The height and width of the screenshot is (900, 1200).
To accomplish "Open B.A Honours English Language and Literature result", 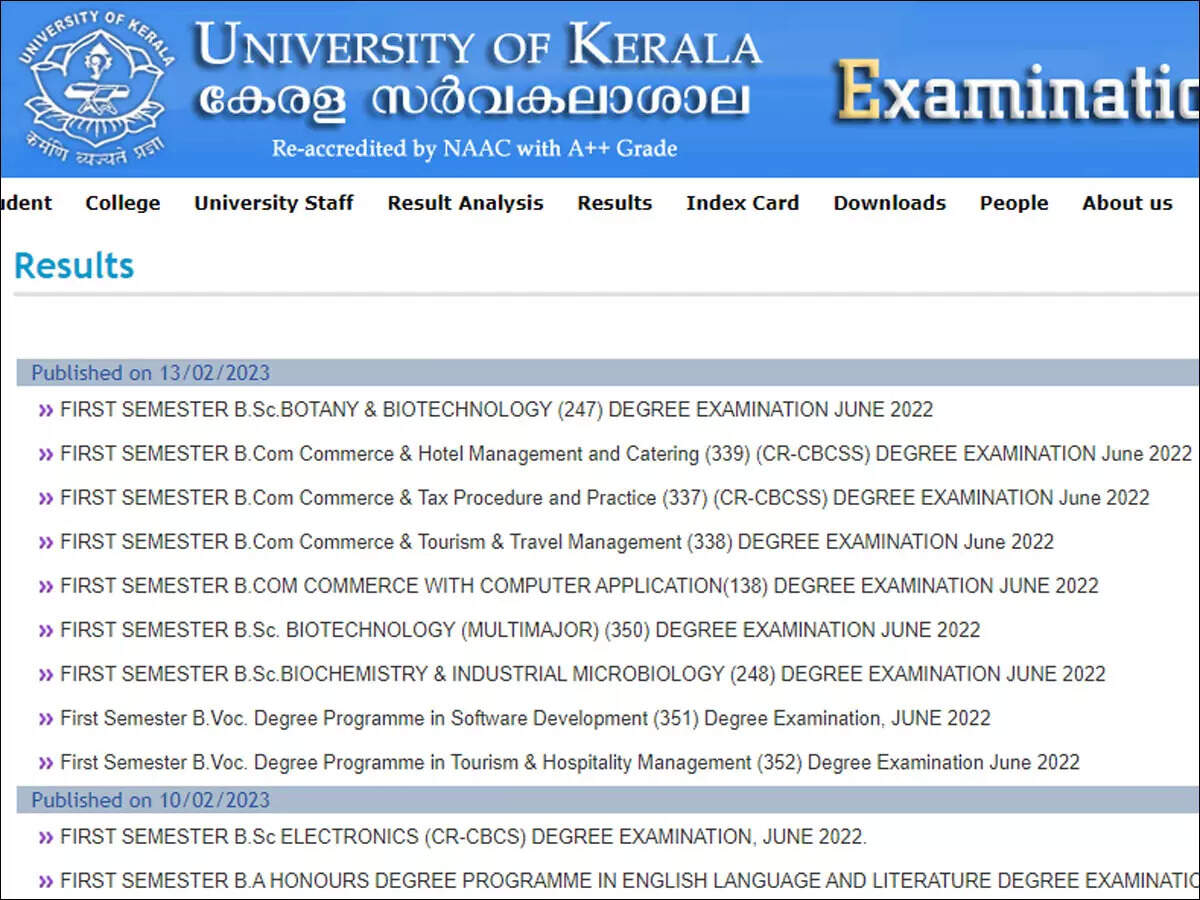I will point(630,881).
